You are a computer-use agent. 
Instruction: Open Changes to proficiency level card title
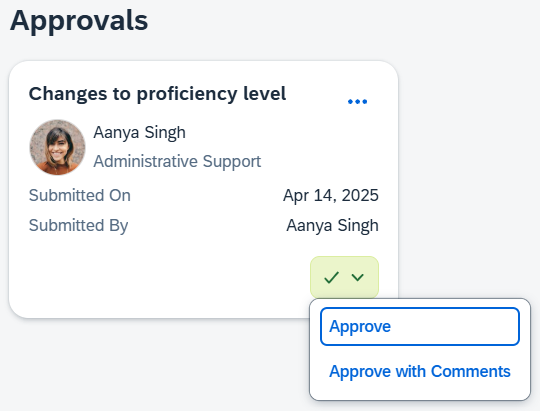pos(157,94)
